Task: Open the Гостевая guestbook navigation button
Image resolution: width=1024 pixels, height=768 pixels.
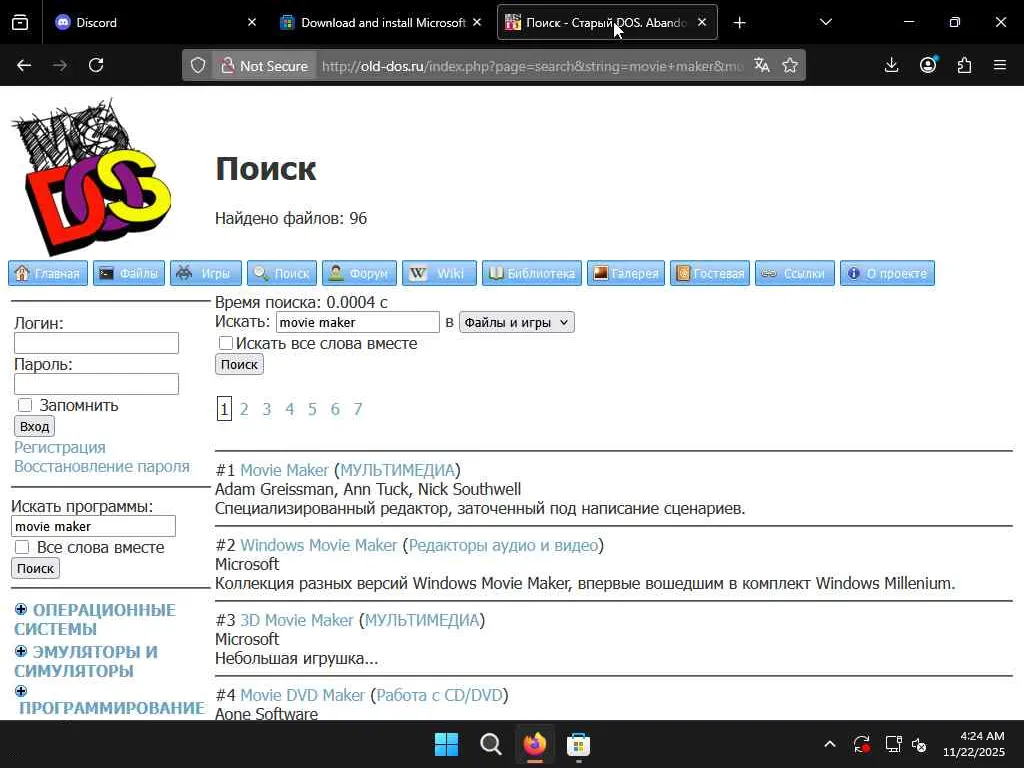Action: (710, 273)
